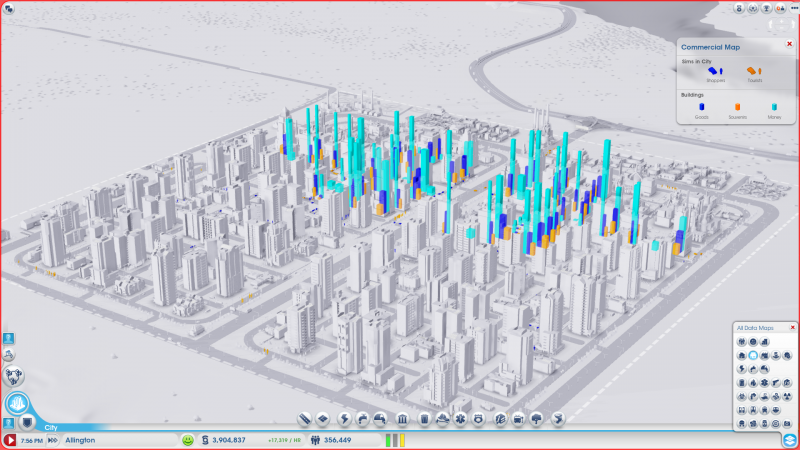The height and width of the screenshot is (450, 800).
Task: Close the Commercial Map panel
Action: pos(789,44)
